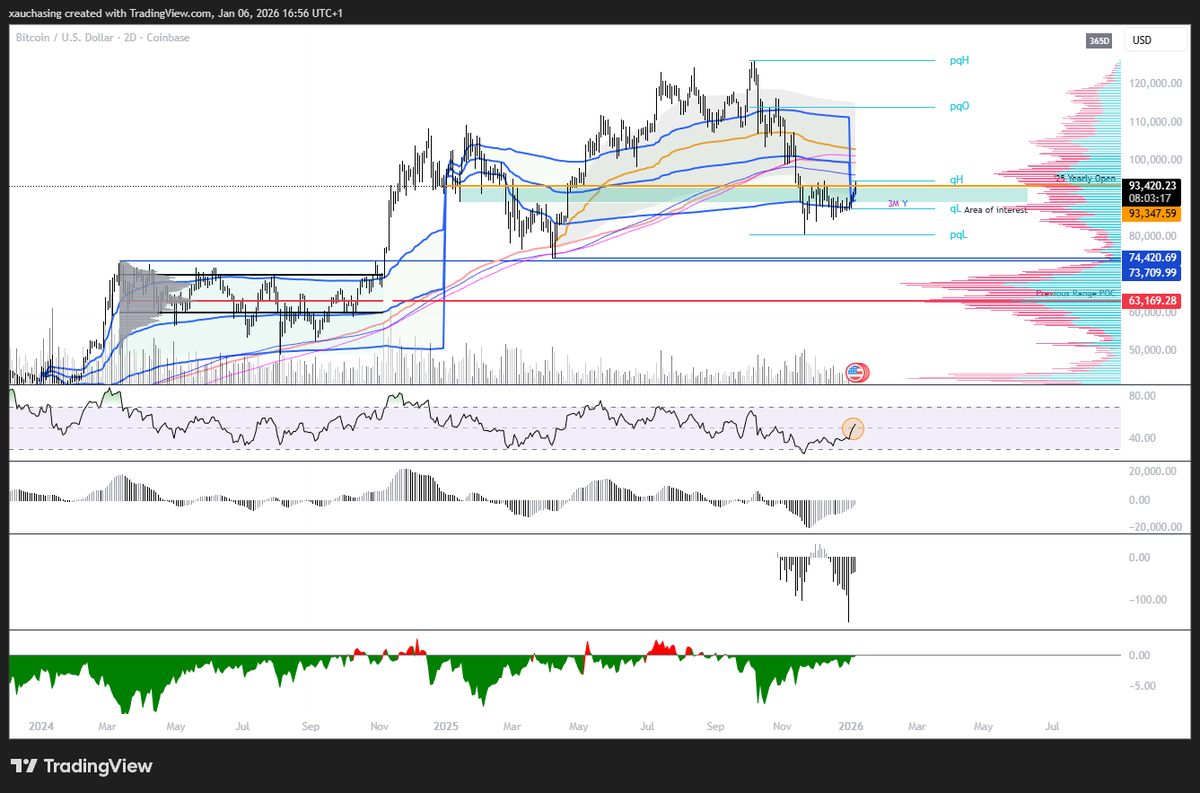Select the 3M Y purple label

pyautogui.click(x=898, y=203)
